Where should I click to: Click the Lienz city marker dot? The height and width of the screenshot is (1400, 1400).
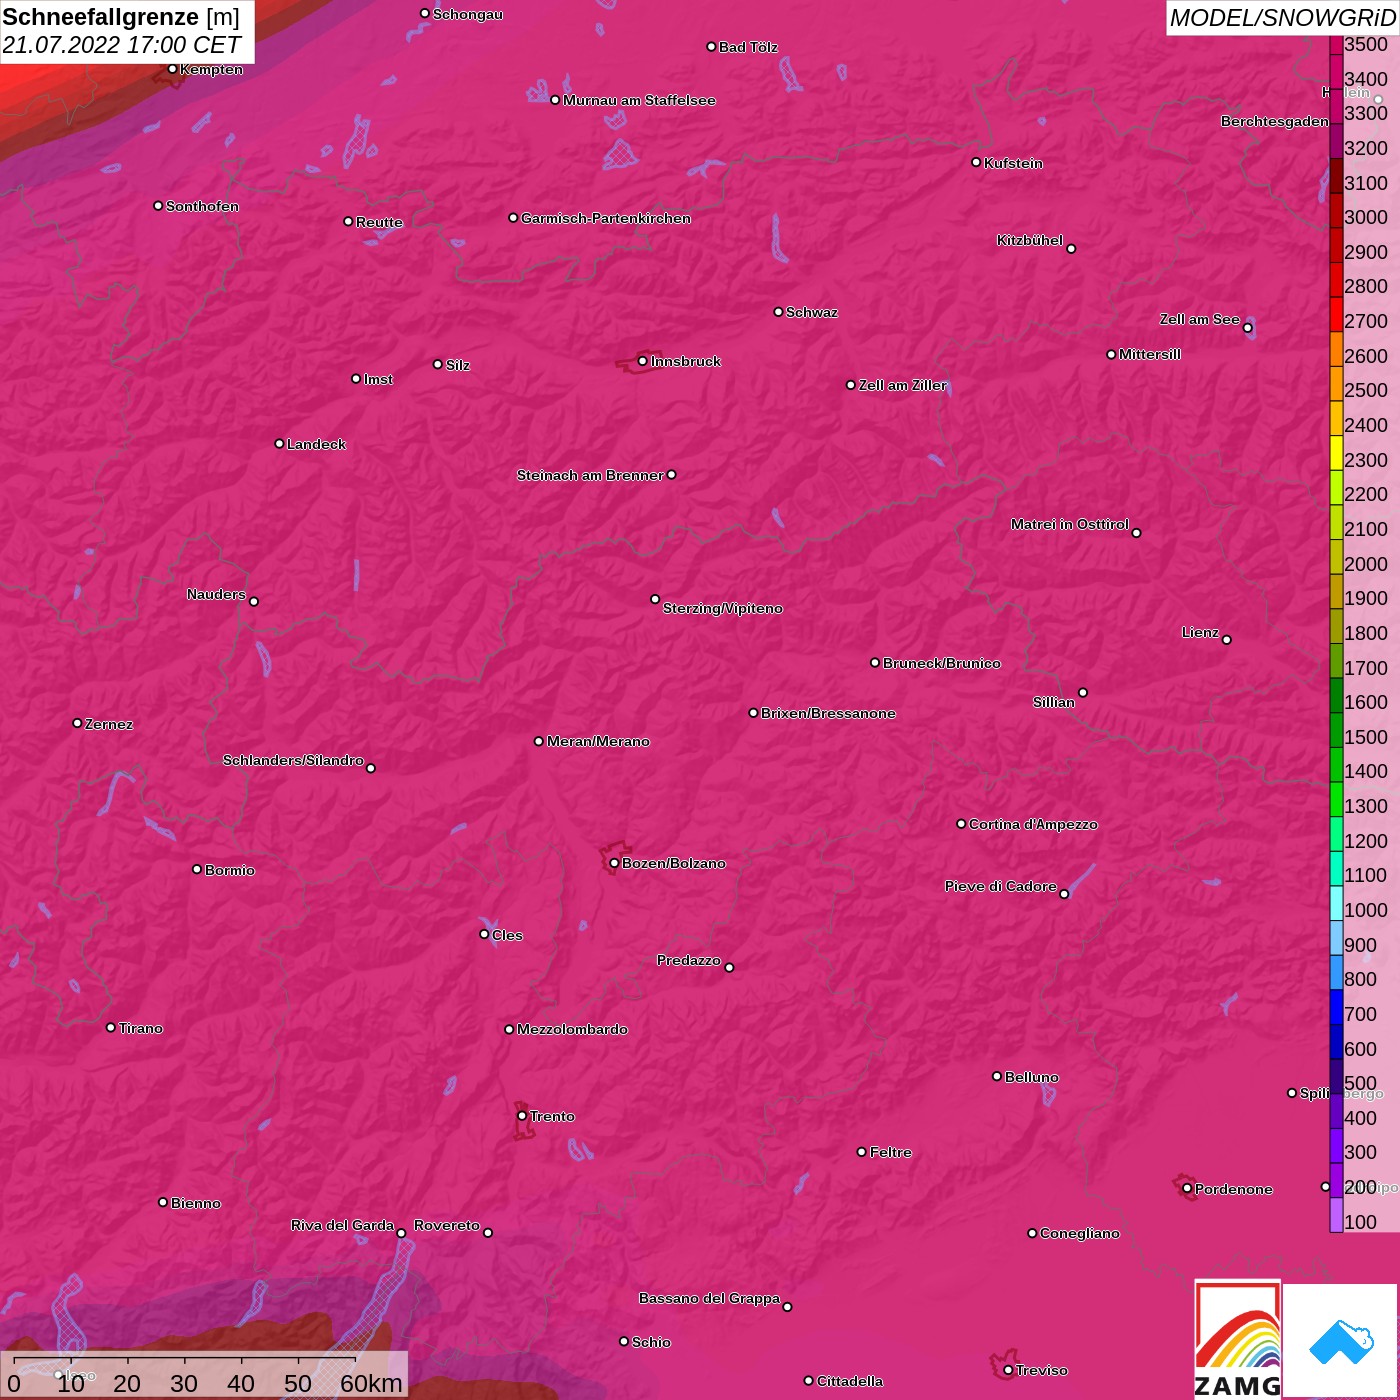pyautogui.click(x=1227, y=640)
